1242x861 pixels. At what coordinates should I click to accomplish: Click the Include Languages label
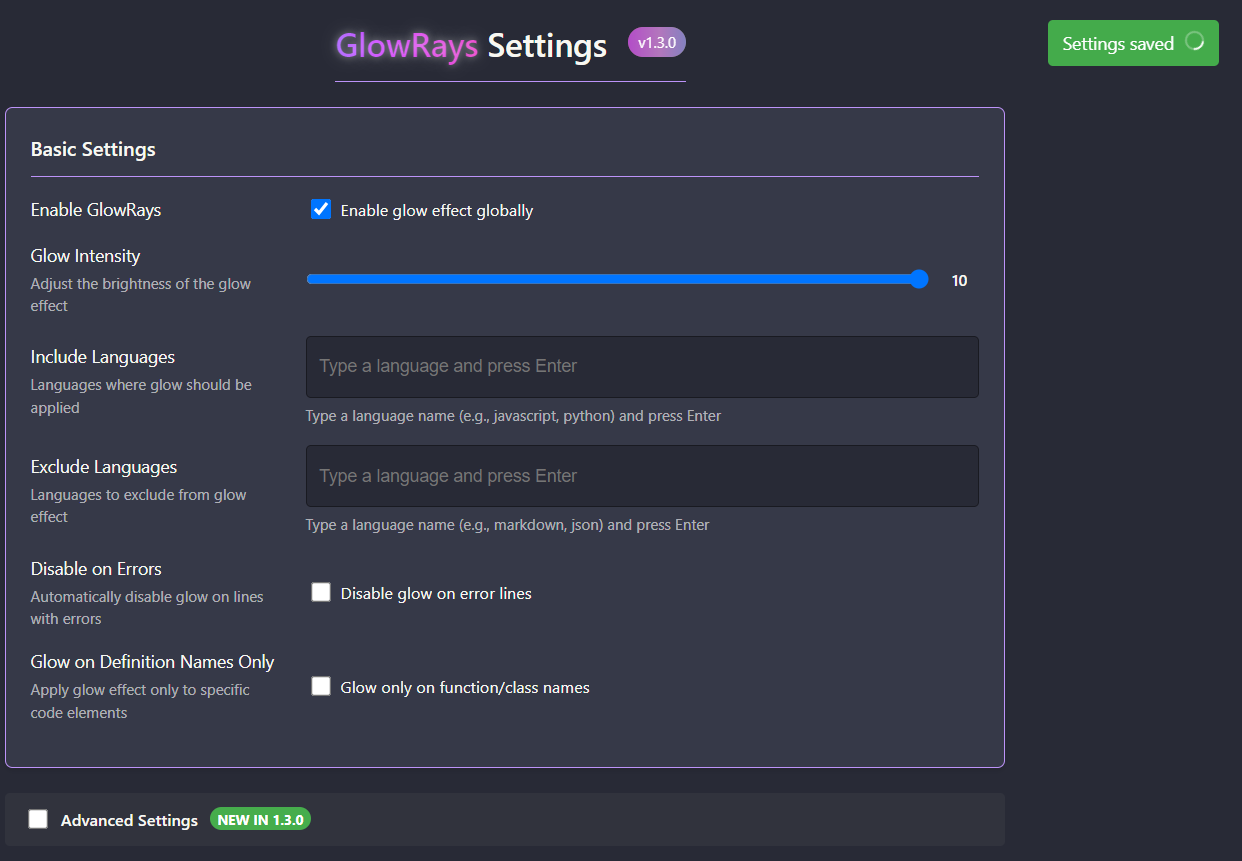pyautogui.click(x=103, y=357)
